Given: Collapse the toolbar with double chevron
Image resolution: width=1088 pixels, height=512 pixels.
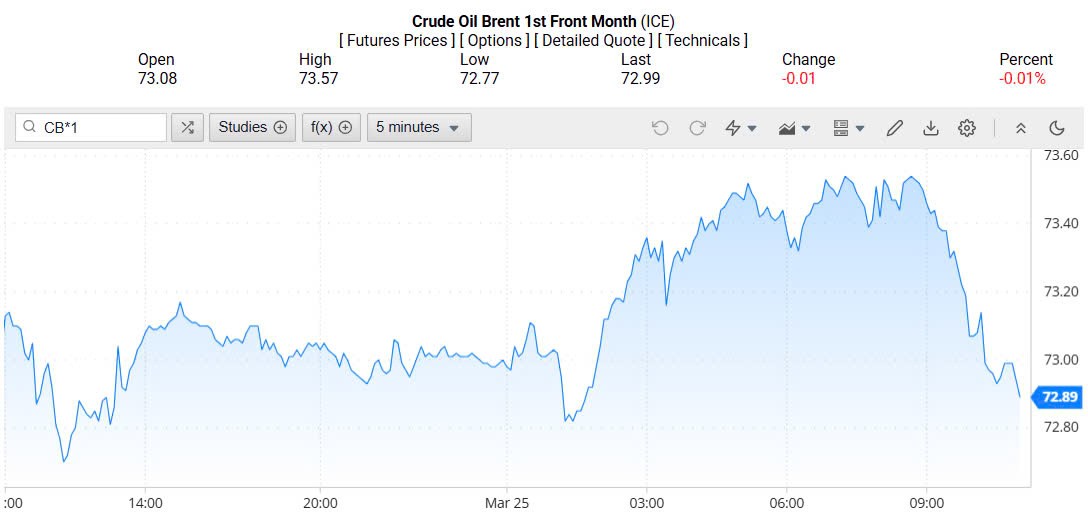Looking at the screenshot, I should tap(1021, 128).
